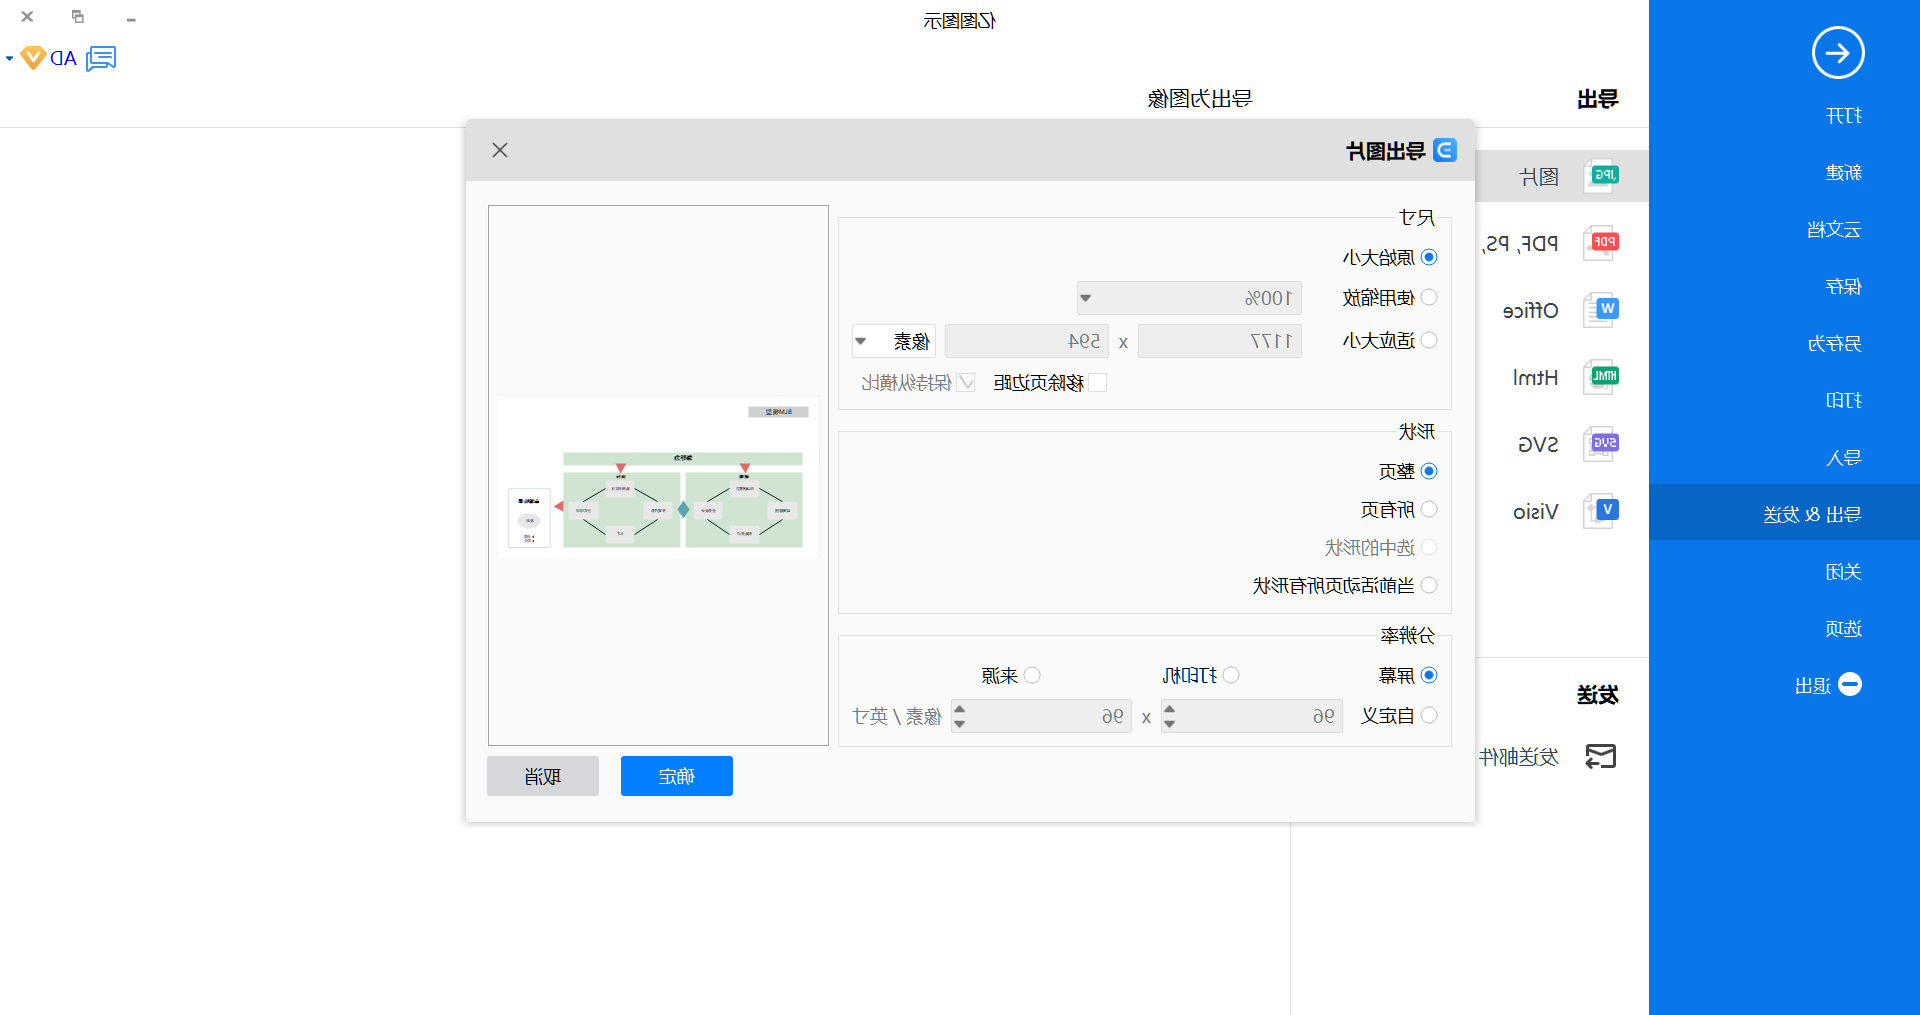Choose the Office Word export icon
This screenshot has width=1920, height=1015.
[1602, 310]
